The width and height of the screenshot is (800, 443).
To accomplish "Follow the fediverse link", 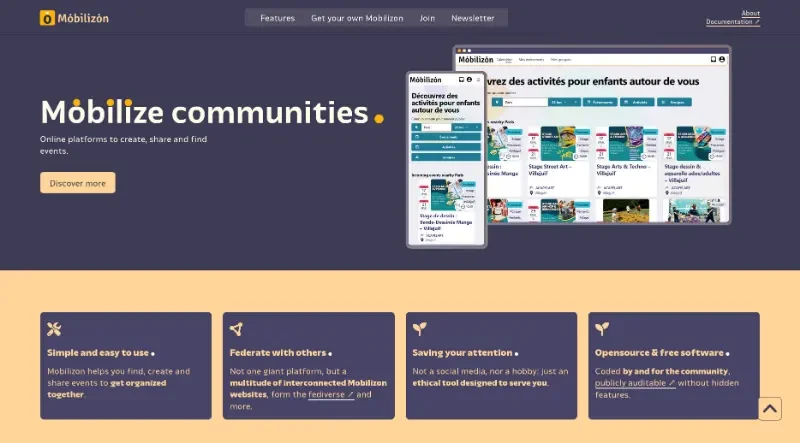I will coord(330,395).
